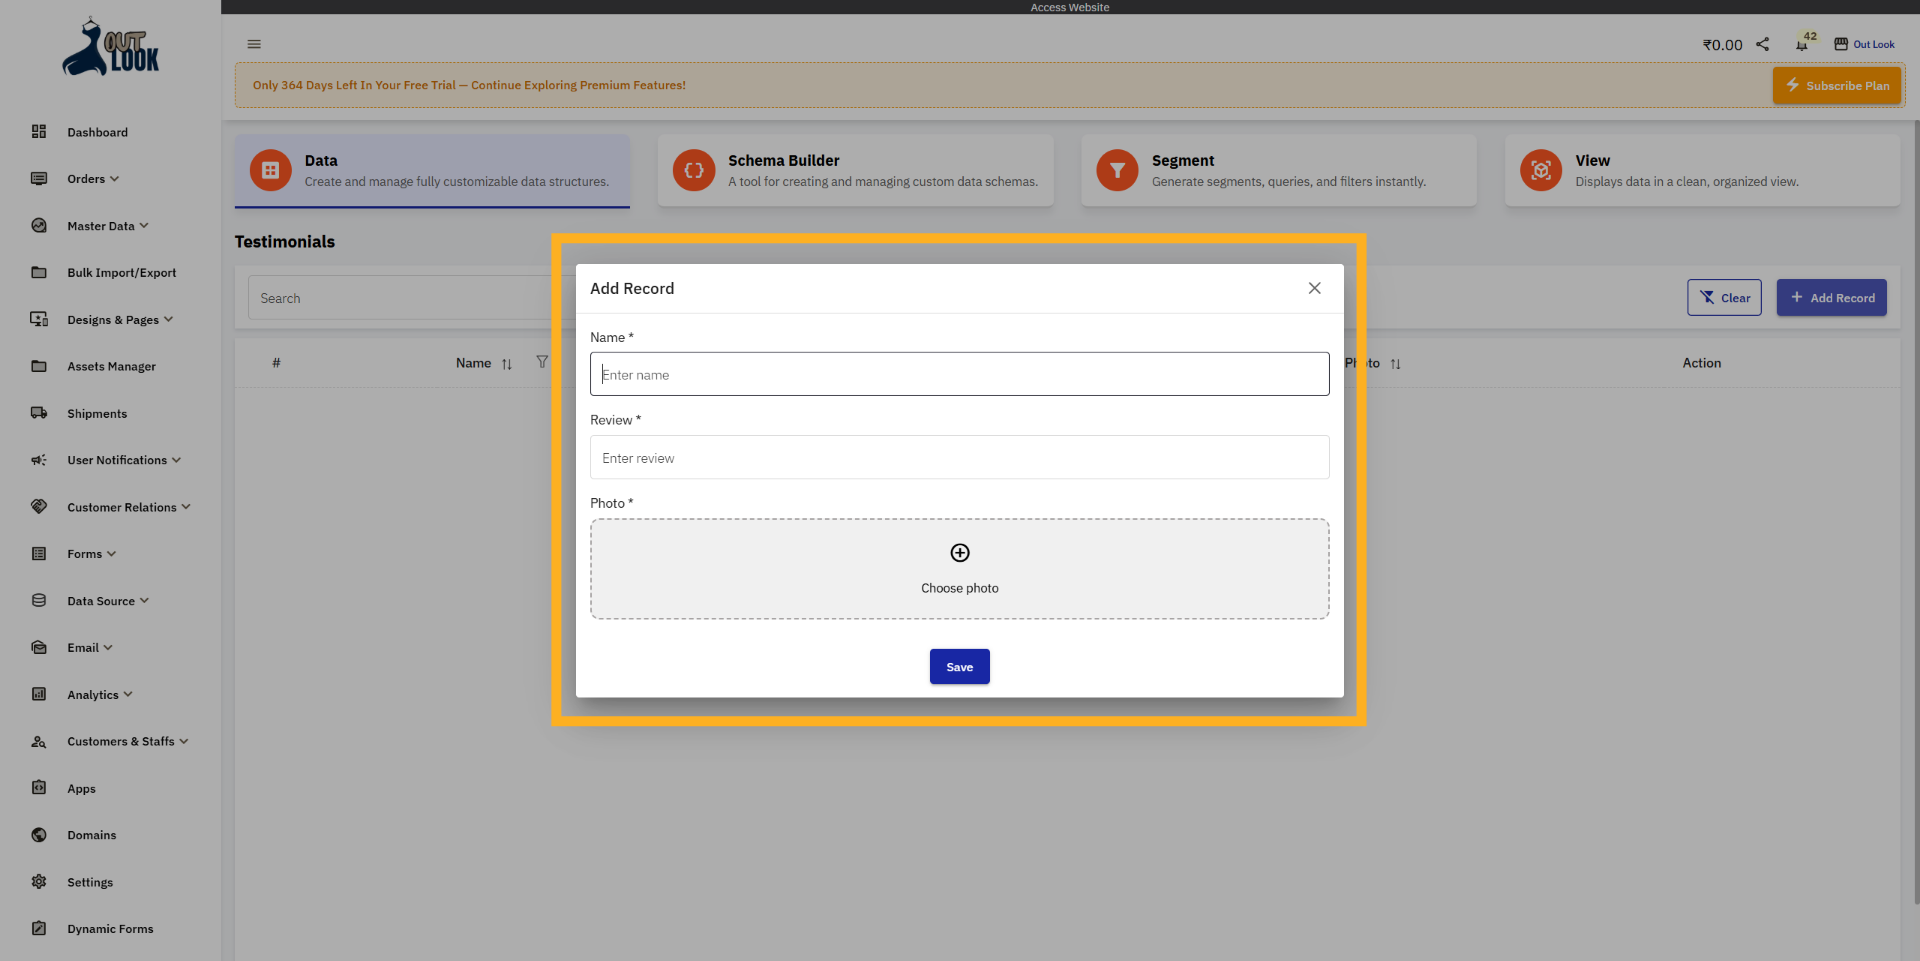Open the View module icon
The width and height of the screenshot is (1920, 961).
pyautogui.click(x=1540, y=170)
